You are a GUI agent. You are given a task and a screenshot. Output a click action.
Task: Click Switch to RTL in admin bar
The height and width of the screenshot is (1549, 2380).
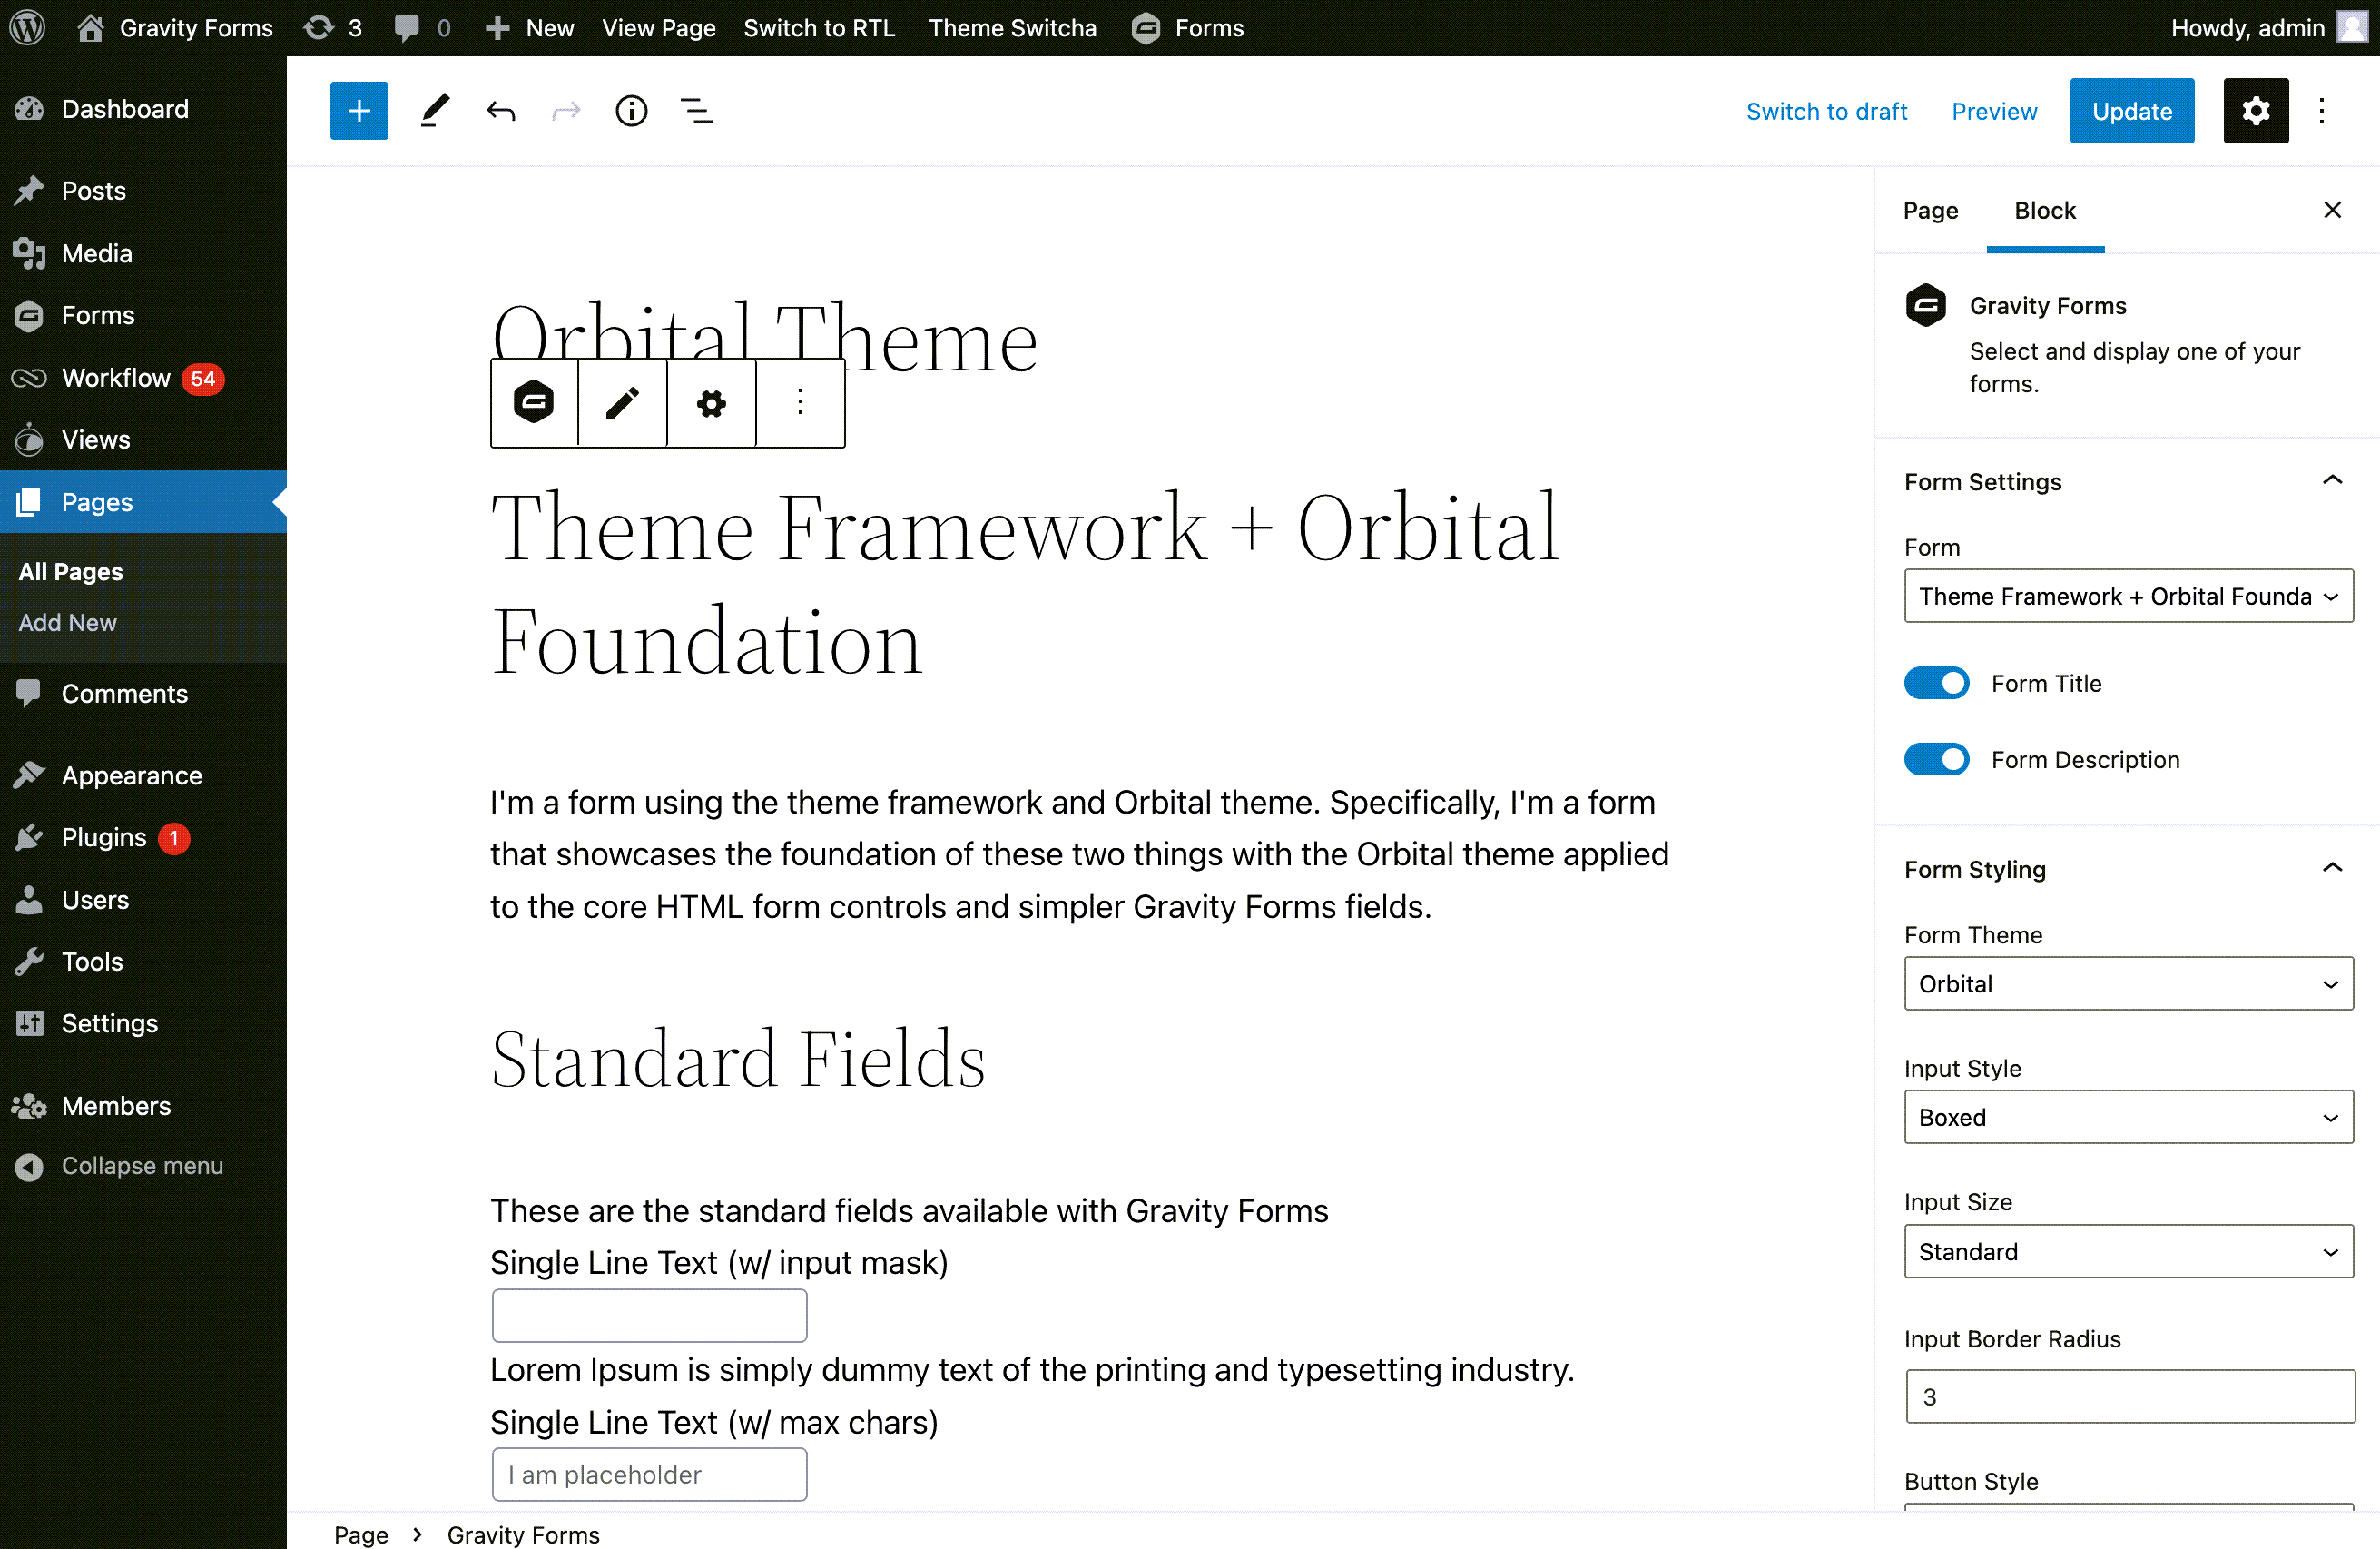(819, 27)
